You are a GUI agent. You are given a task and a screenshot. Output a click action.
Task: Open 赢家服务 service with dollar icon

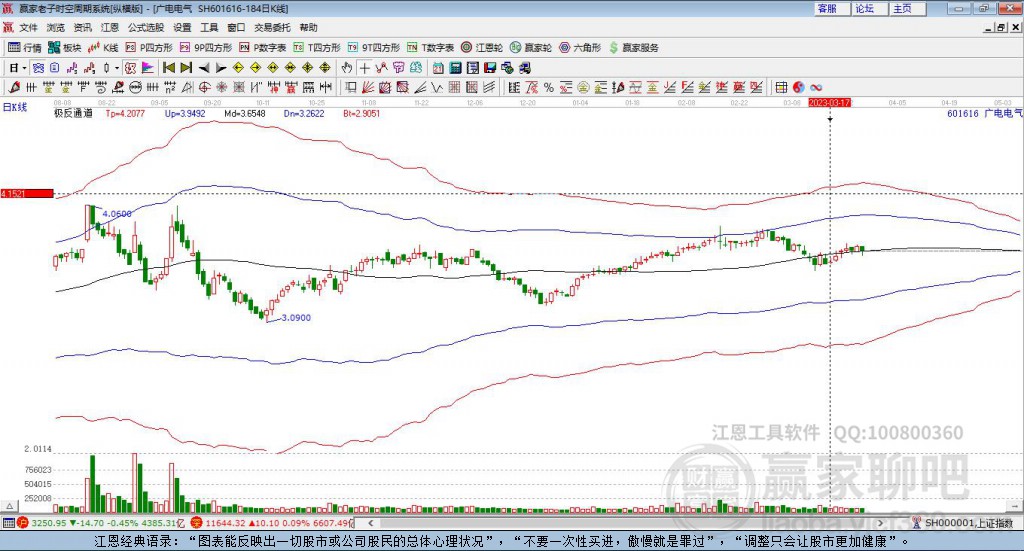click(633, 48)
